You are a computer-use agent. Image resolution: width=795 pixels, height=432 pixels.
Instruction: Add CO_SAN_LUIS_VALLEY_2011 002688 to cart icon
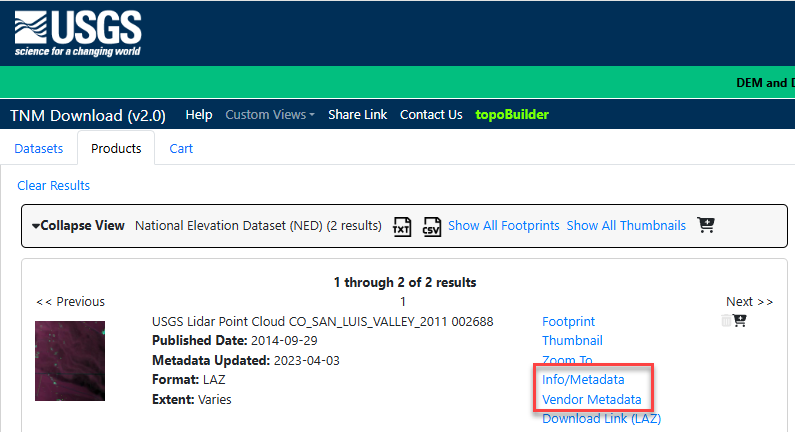click(x=740, y=320)
